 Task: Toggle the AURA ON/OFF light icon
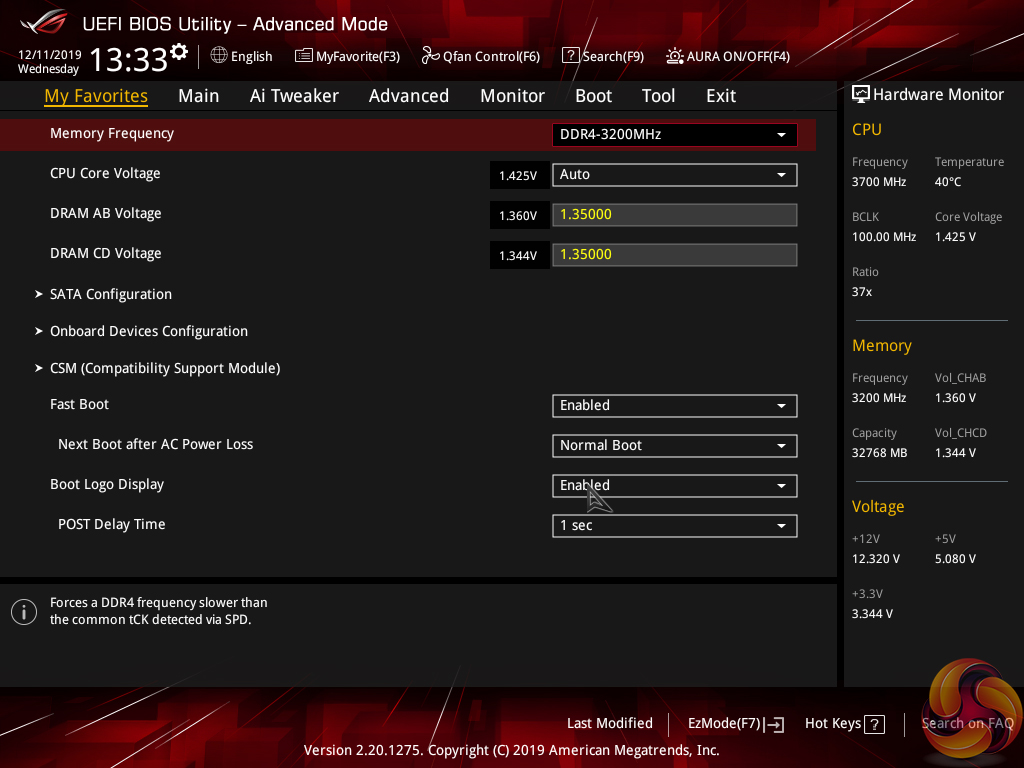pos(675,56)
